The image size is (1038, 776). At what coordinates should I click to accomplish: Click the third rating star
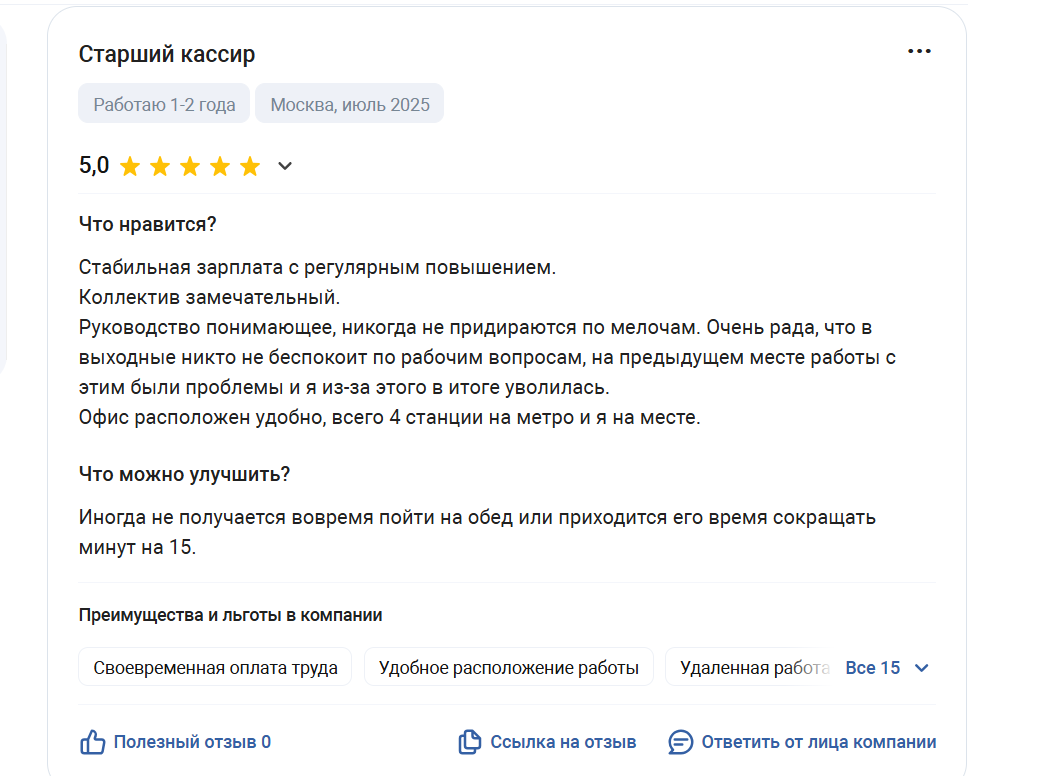pyautogui.click(x=190, y=166)
